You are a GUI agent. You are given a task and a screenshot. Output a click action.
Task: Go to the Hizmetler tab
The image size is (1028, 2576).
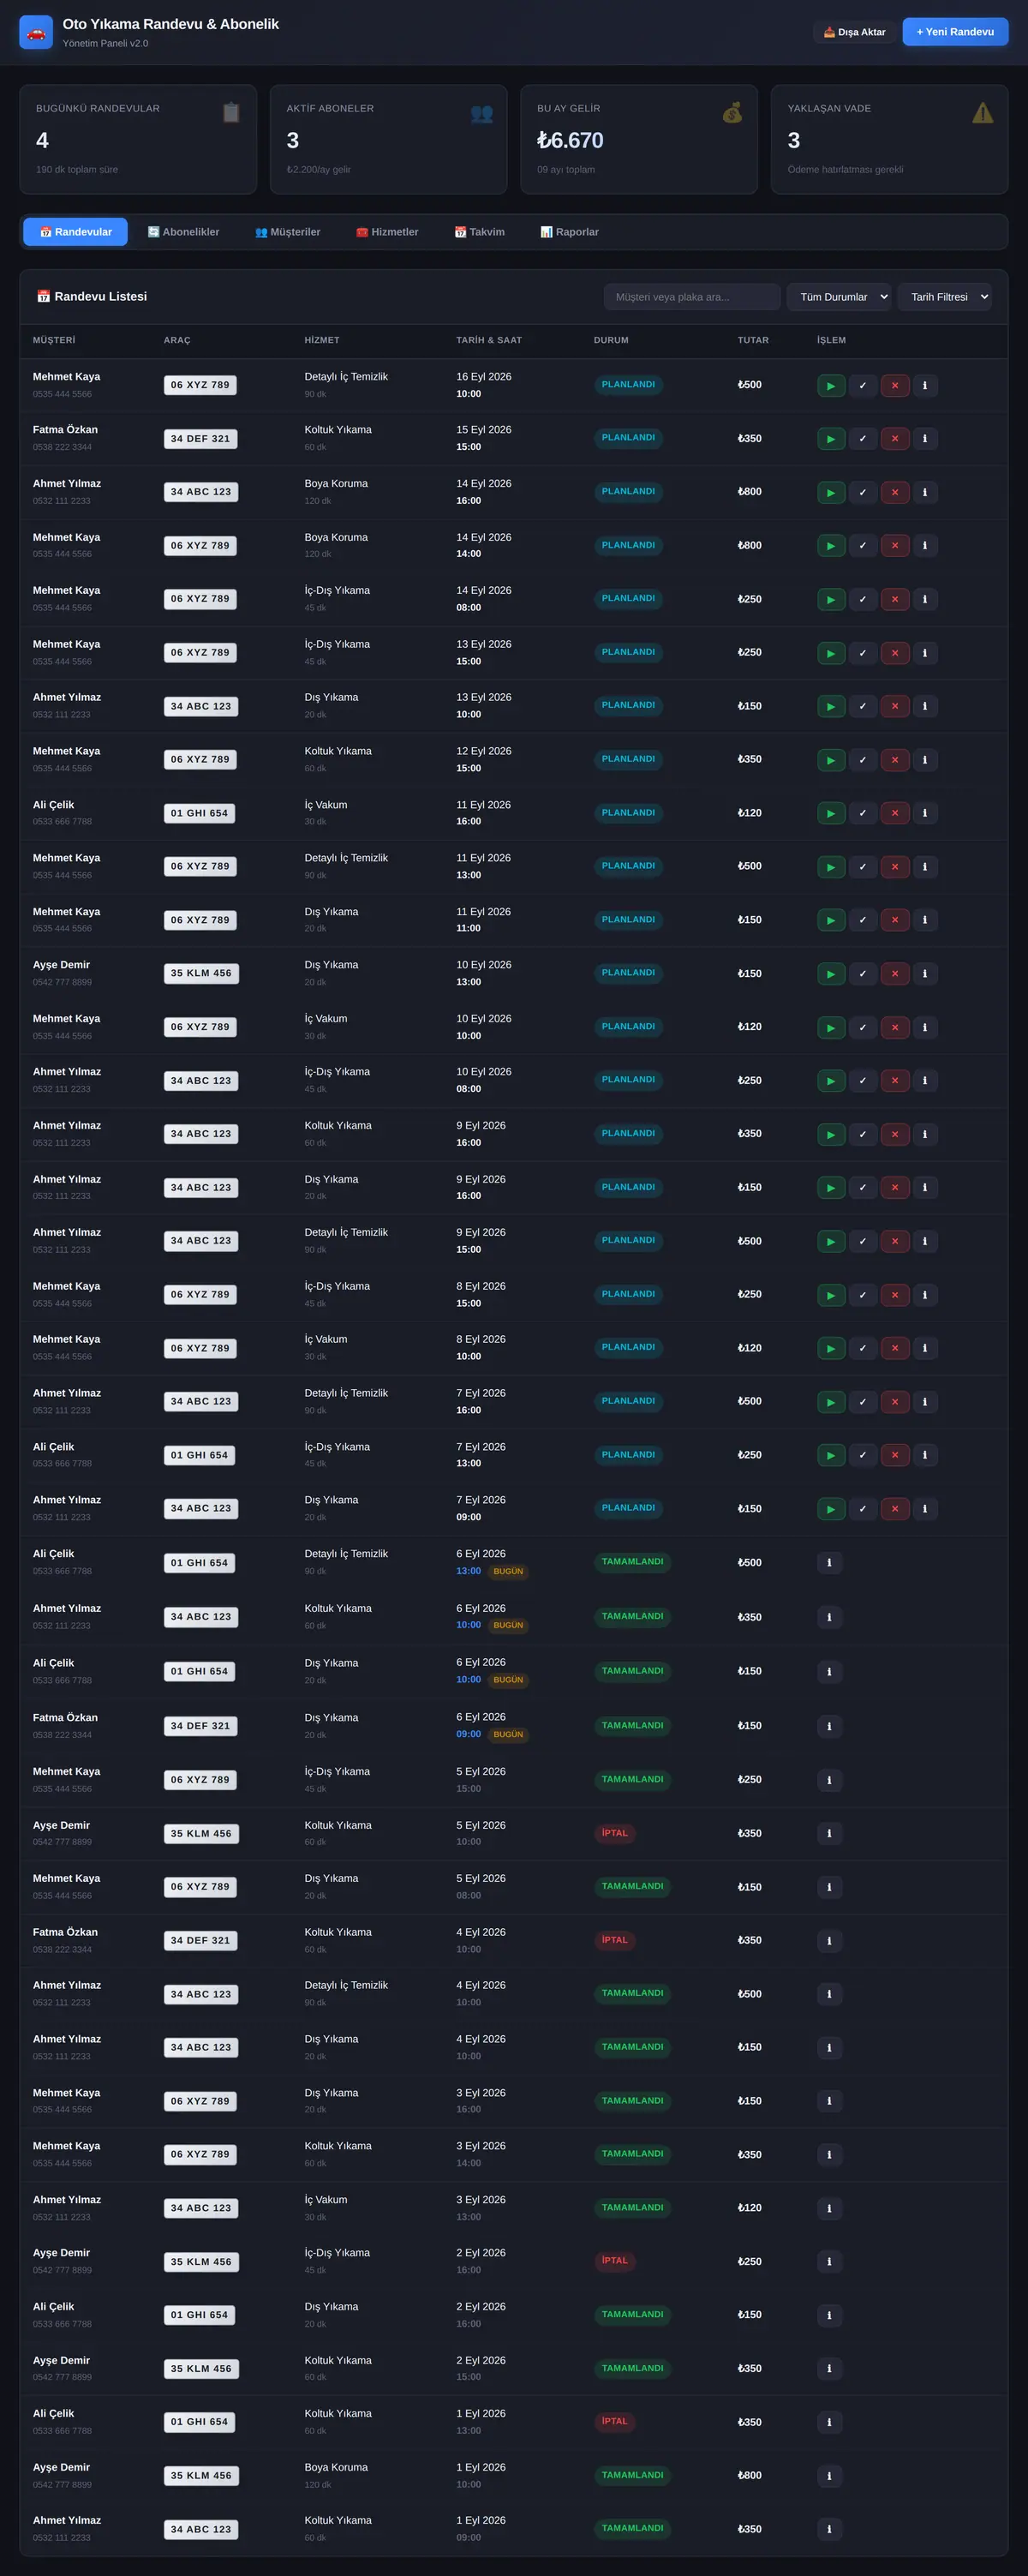(387, 232)
